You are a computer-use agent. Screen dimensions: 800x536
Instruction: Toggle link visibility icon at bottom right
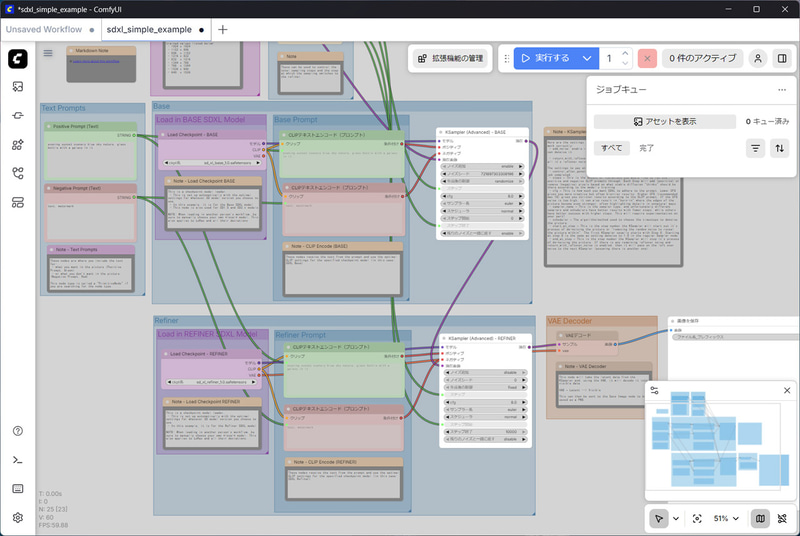tap(782, 519)
